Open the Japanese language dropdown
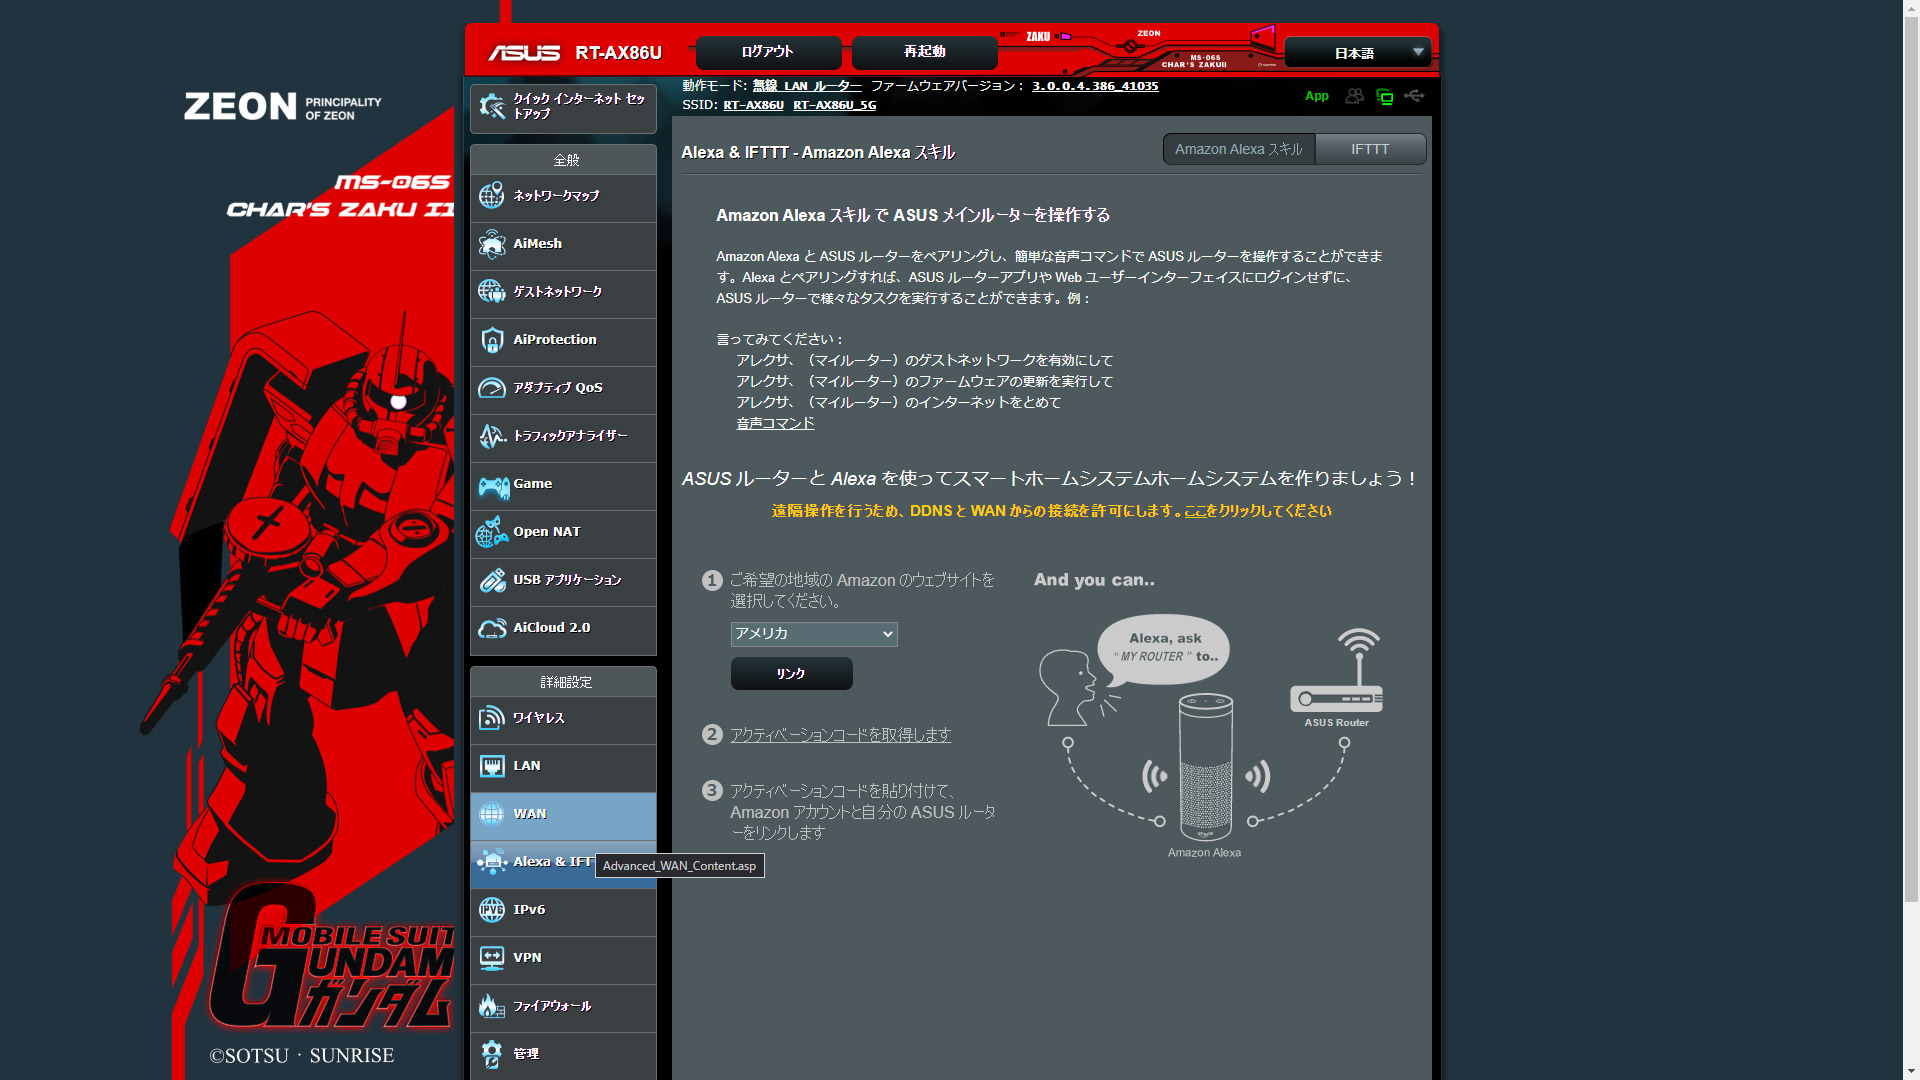 pyautogui.click(x=1357, y=53)
